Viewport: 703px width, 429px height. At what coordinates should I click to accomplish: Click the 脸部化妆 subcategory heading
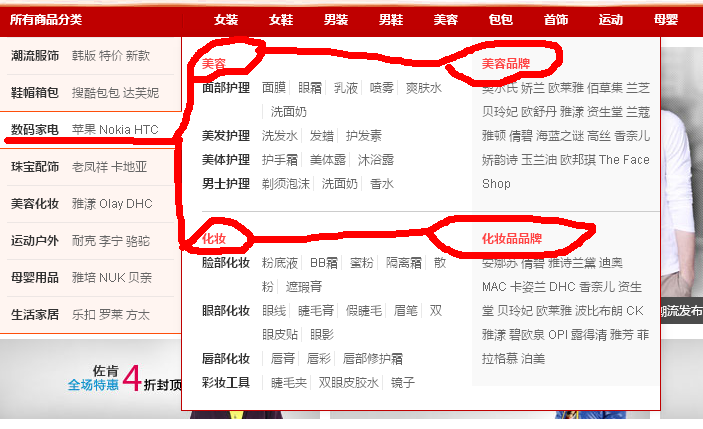point(226,263)
